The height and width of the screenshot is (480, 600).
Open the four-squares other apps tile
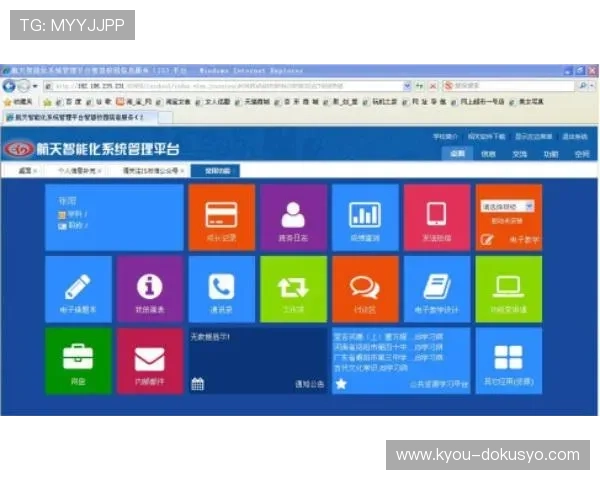(509, 361)
